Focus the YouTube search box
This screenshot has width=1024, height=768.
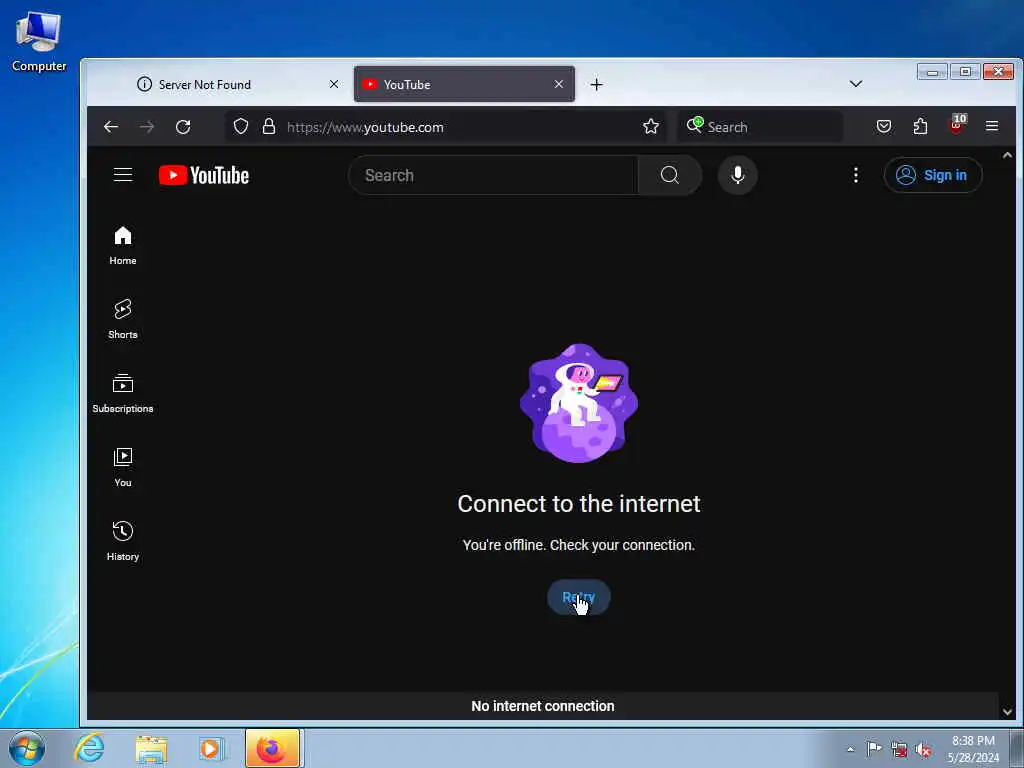[x=493, y=175]
